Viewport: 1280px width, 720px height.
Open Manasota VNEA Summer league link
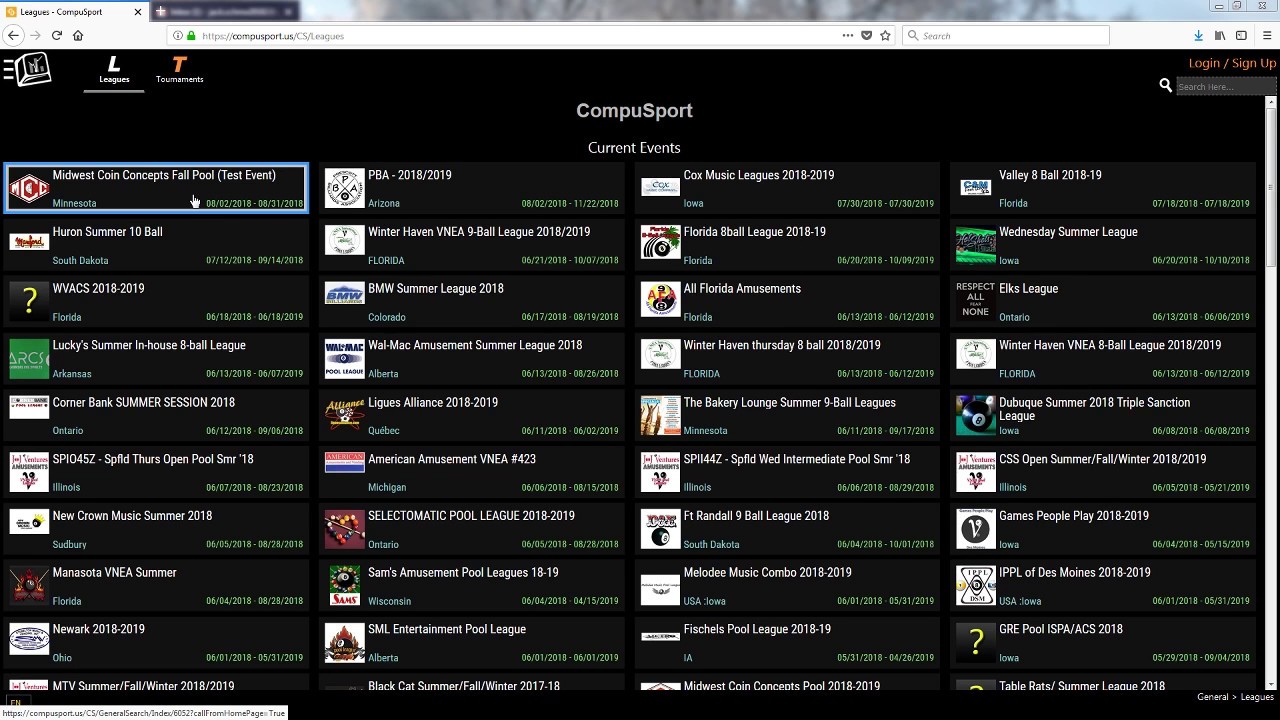tap(114, 573)
